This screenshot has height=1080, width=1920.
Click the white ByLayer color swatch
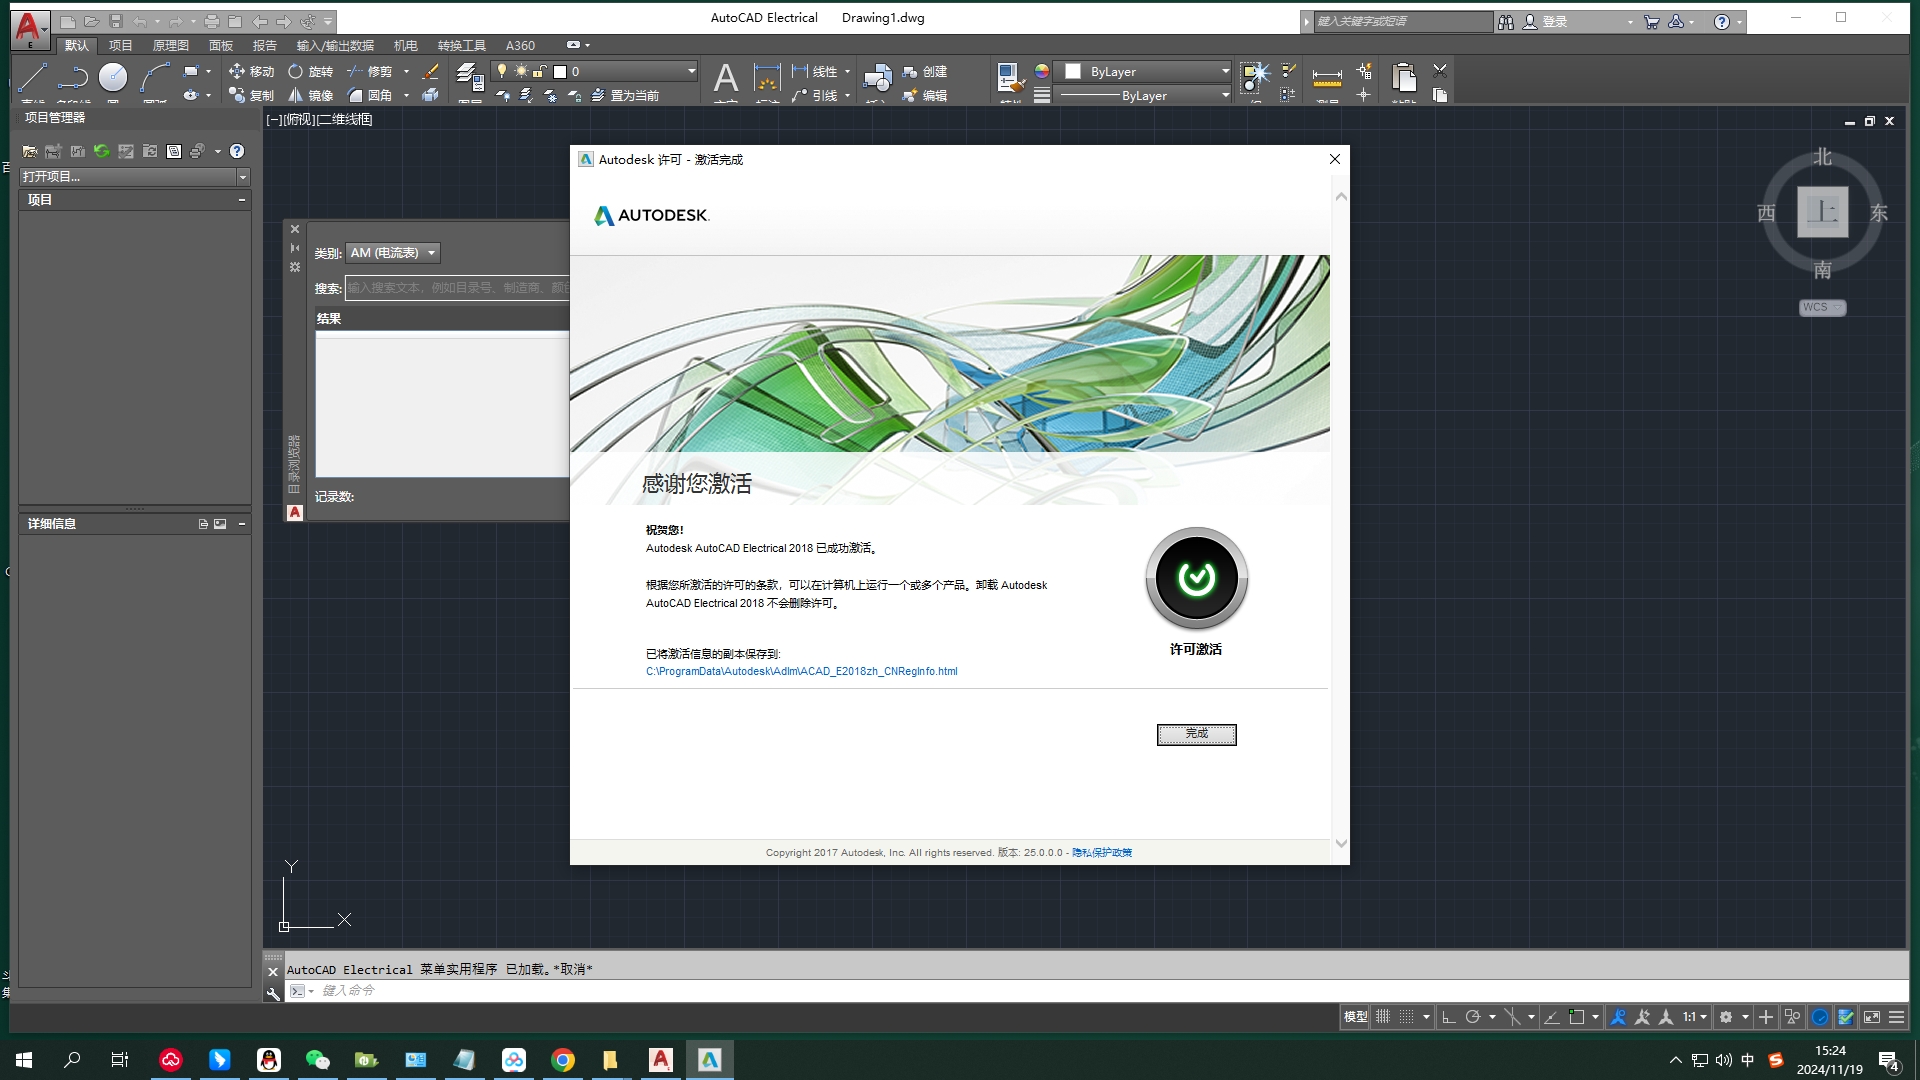(1073, 71)
